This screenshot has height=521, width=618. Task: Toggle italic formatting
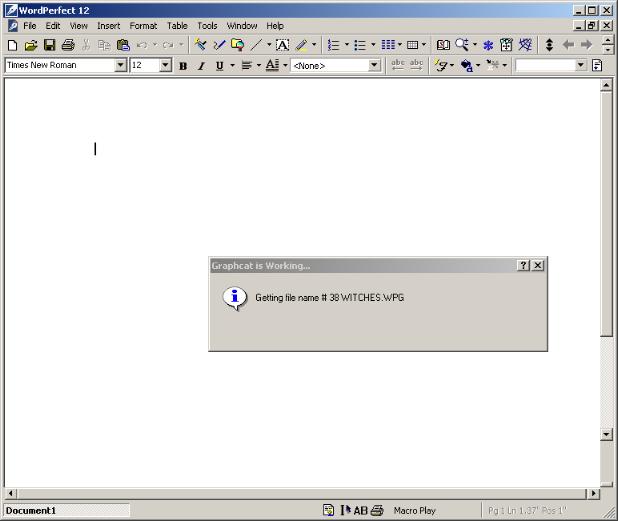point(201,66)
